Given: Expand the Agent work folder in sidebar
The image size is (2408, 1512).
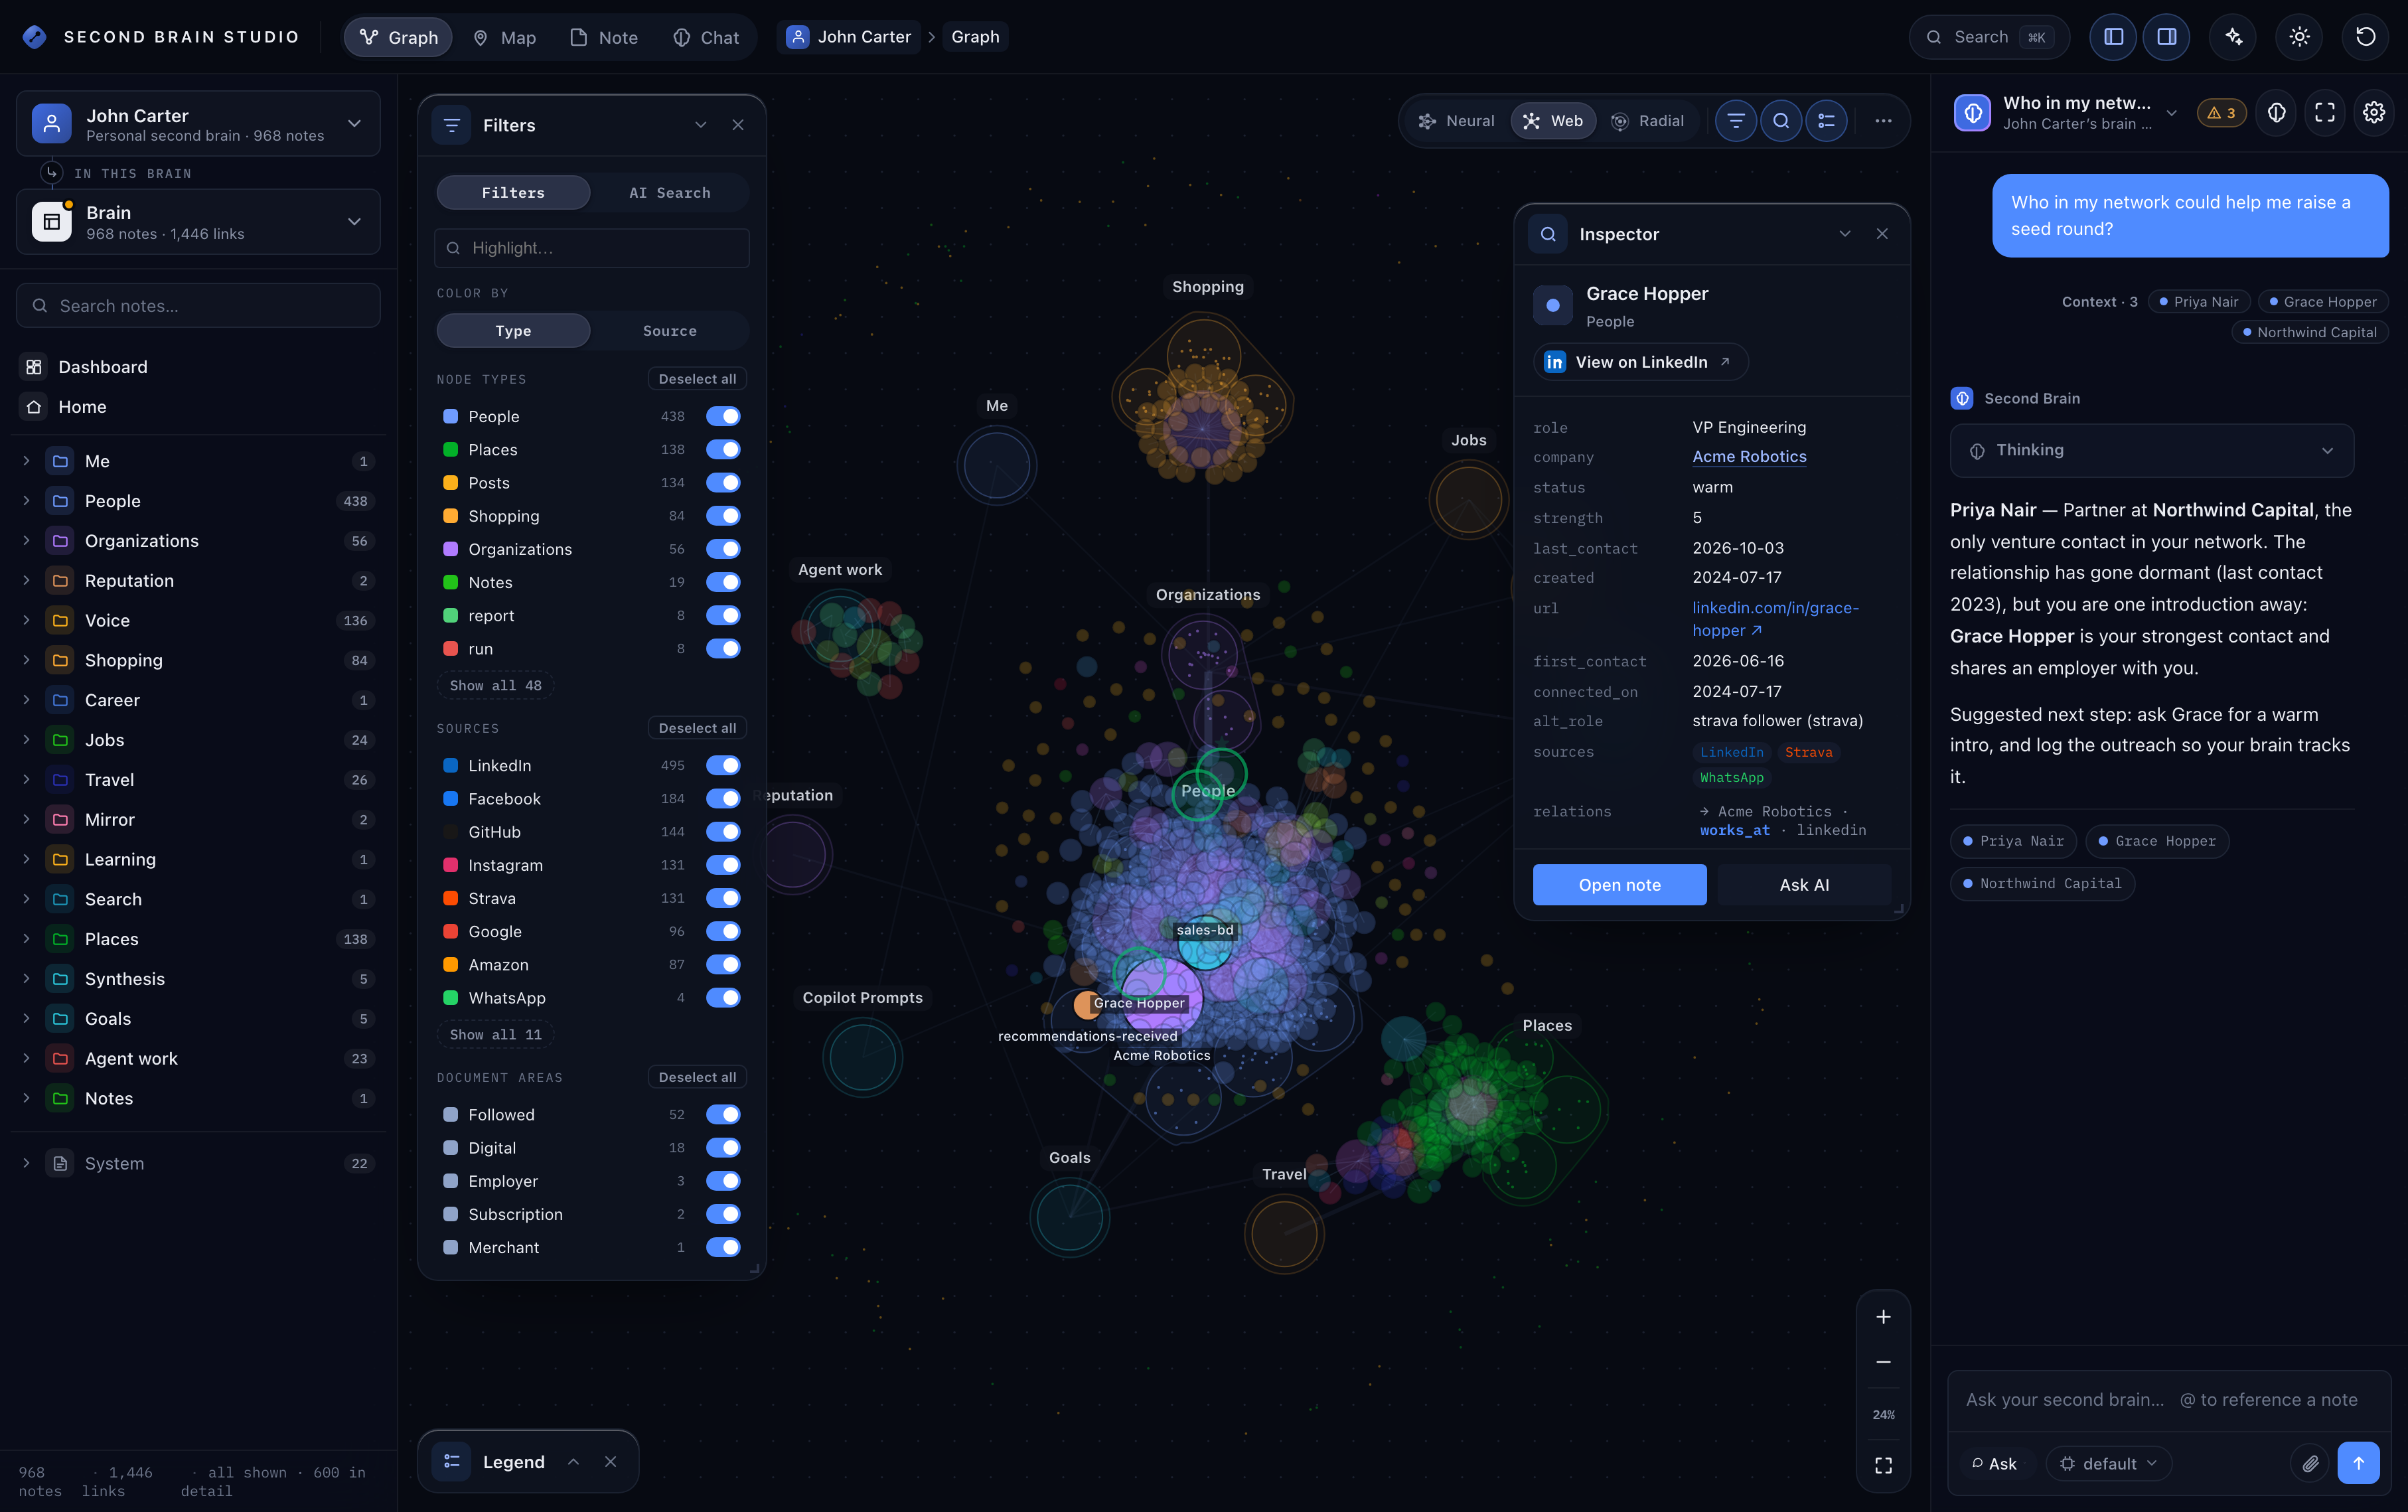Looking at the screenshot, I should (26, 1058).
